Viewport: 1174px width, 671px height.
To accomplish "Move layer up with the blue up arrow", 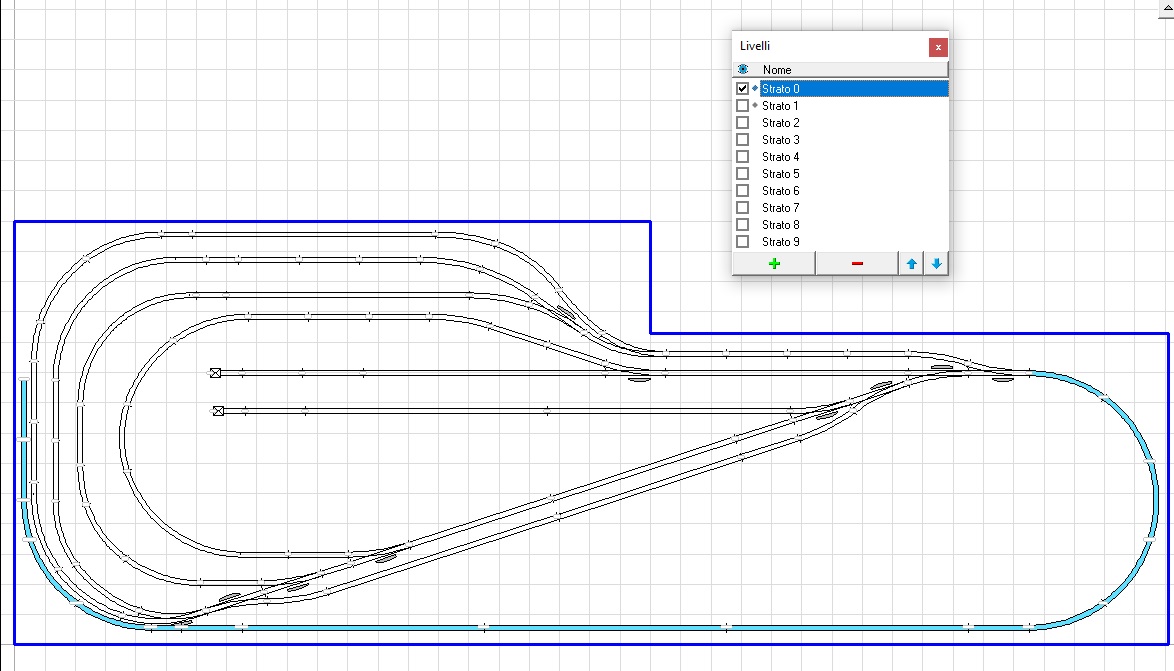I will 911,263.
